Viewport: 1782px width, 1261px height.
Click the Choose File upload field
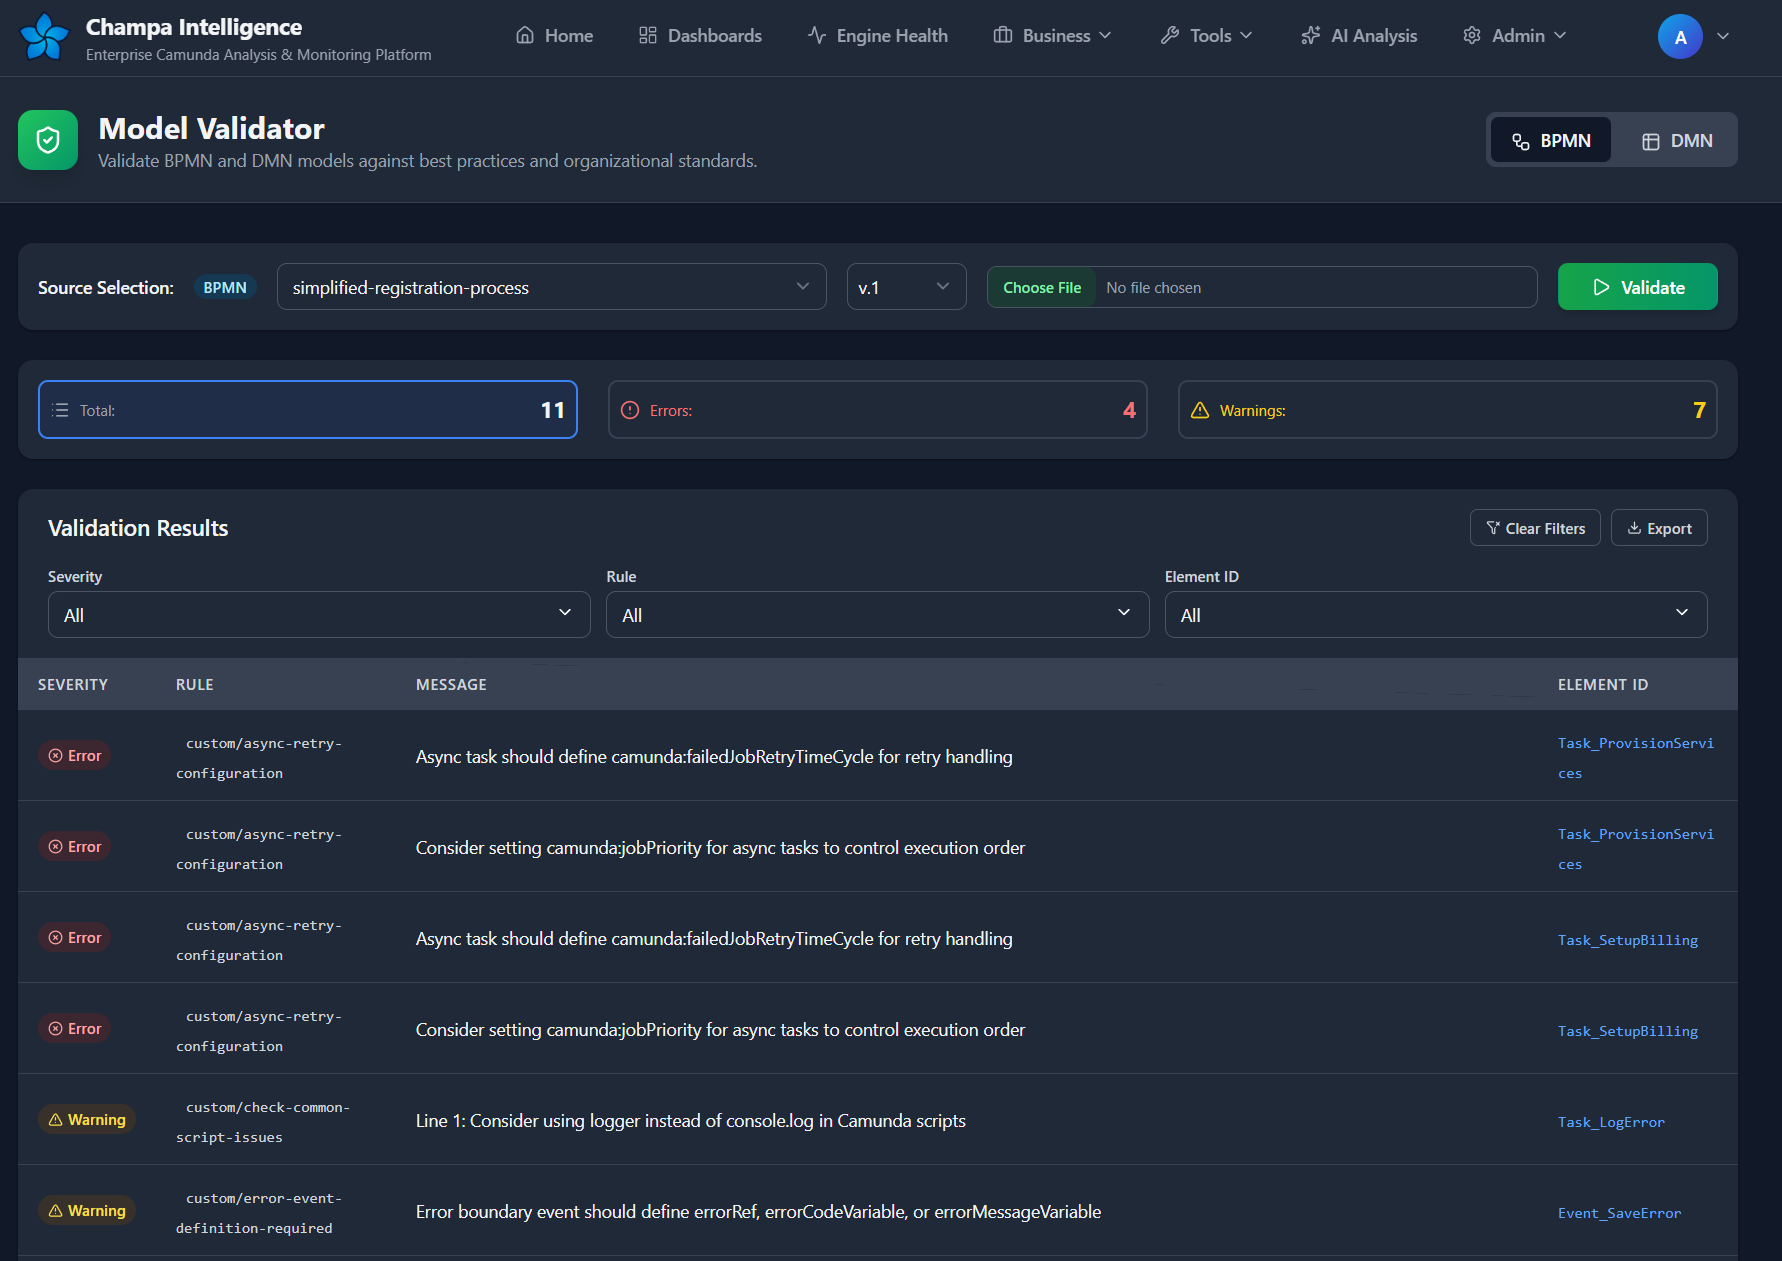[x=1042, y=288]
